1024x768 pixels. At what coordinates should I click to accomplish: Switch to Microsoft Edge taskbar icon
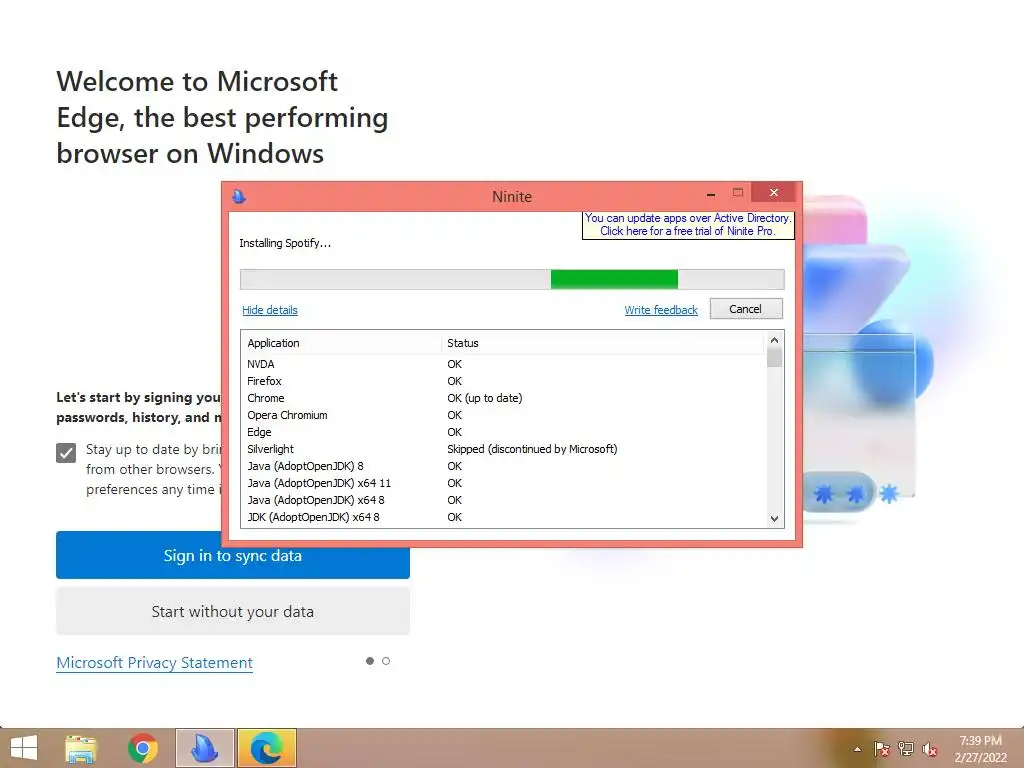pos(266,748)
